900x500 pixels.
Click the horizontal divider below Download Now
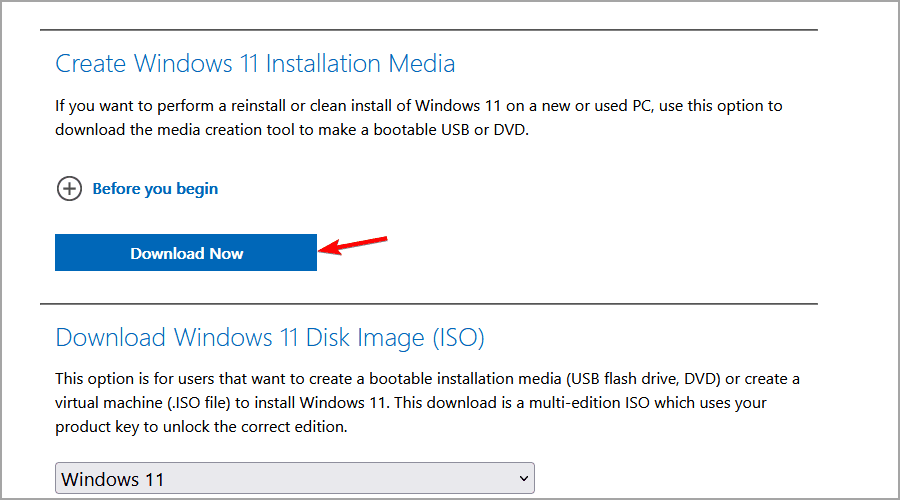click(x=428, y=304)
